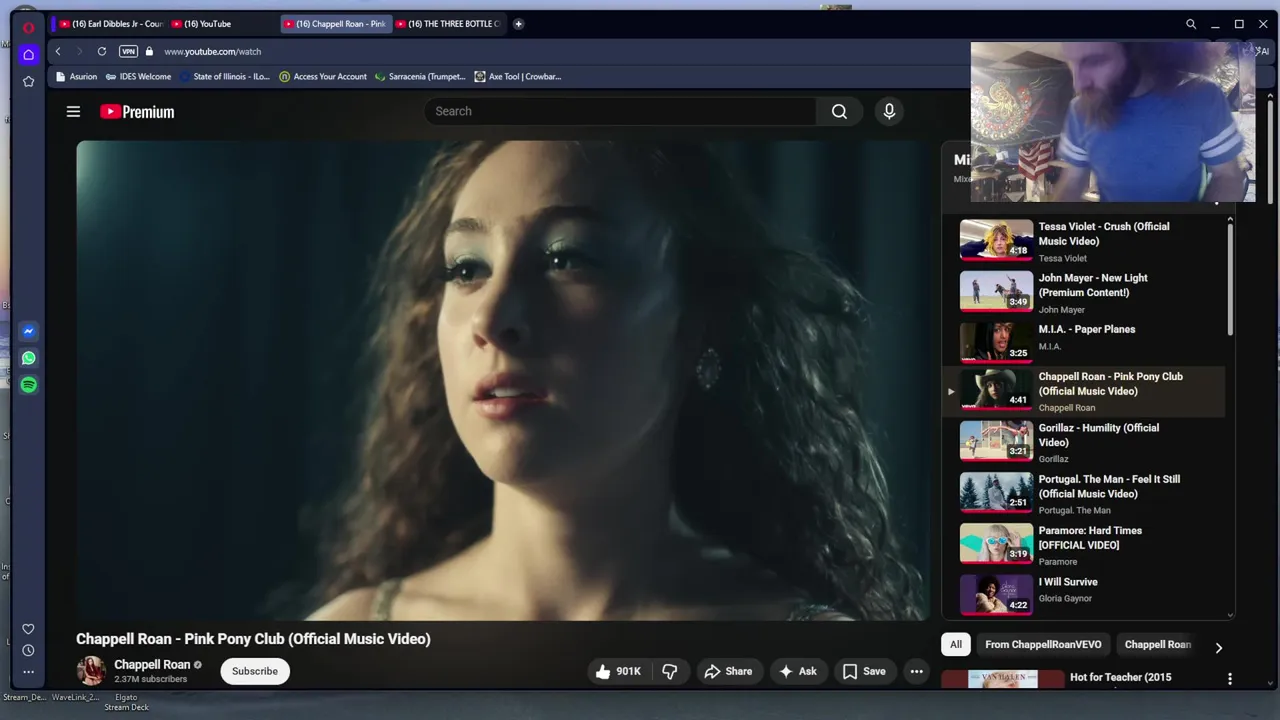
Task: Select the All filter chip
Action: (x=956, y=644)
